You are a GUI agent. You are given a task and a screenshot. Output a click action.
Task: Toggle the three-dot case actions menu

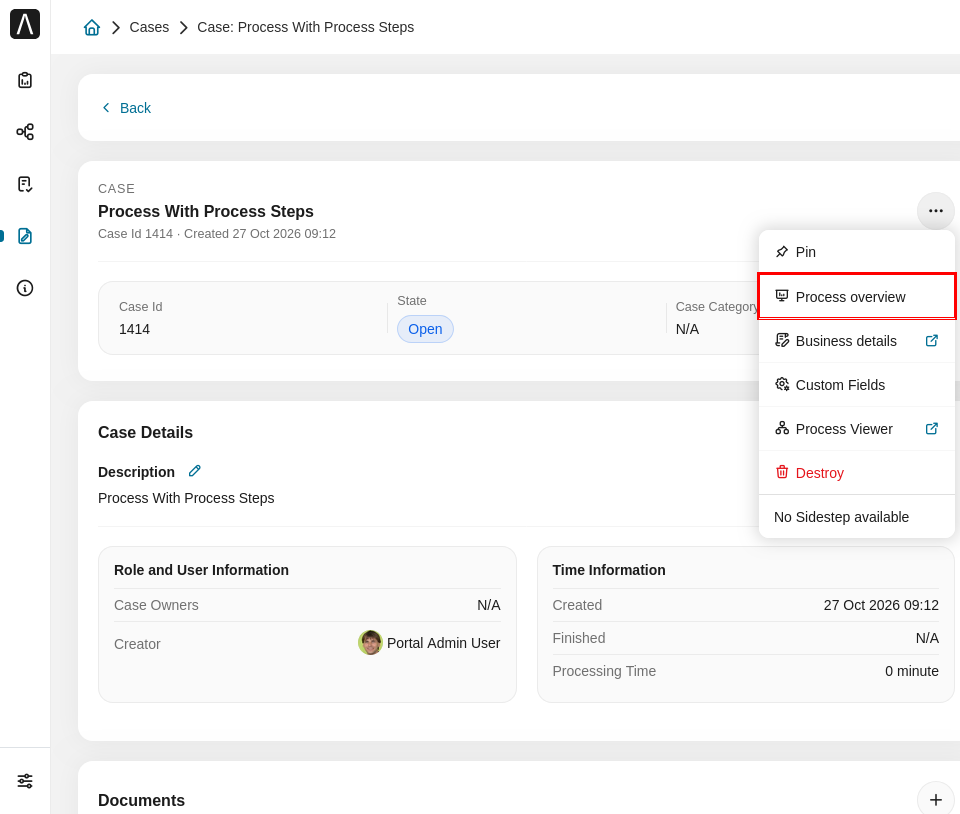[936, 211]
